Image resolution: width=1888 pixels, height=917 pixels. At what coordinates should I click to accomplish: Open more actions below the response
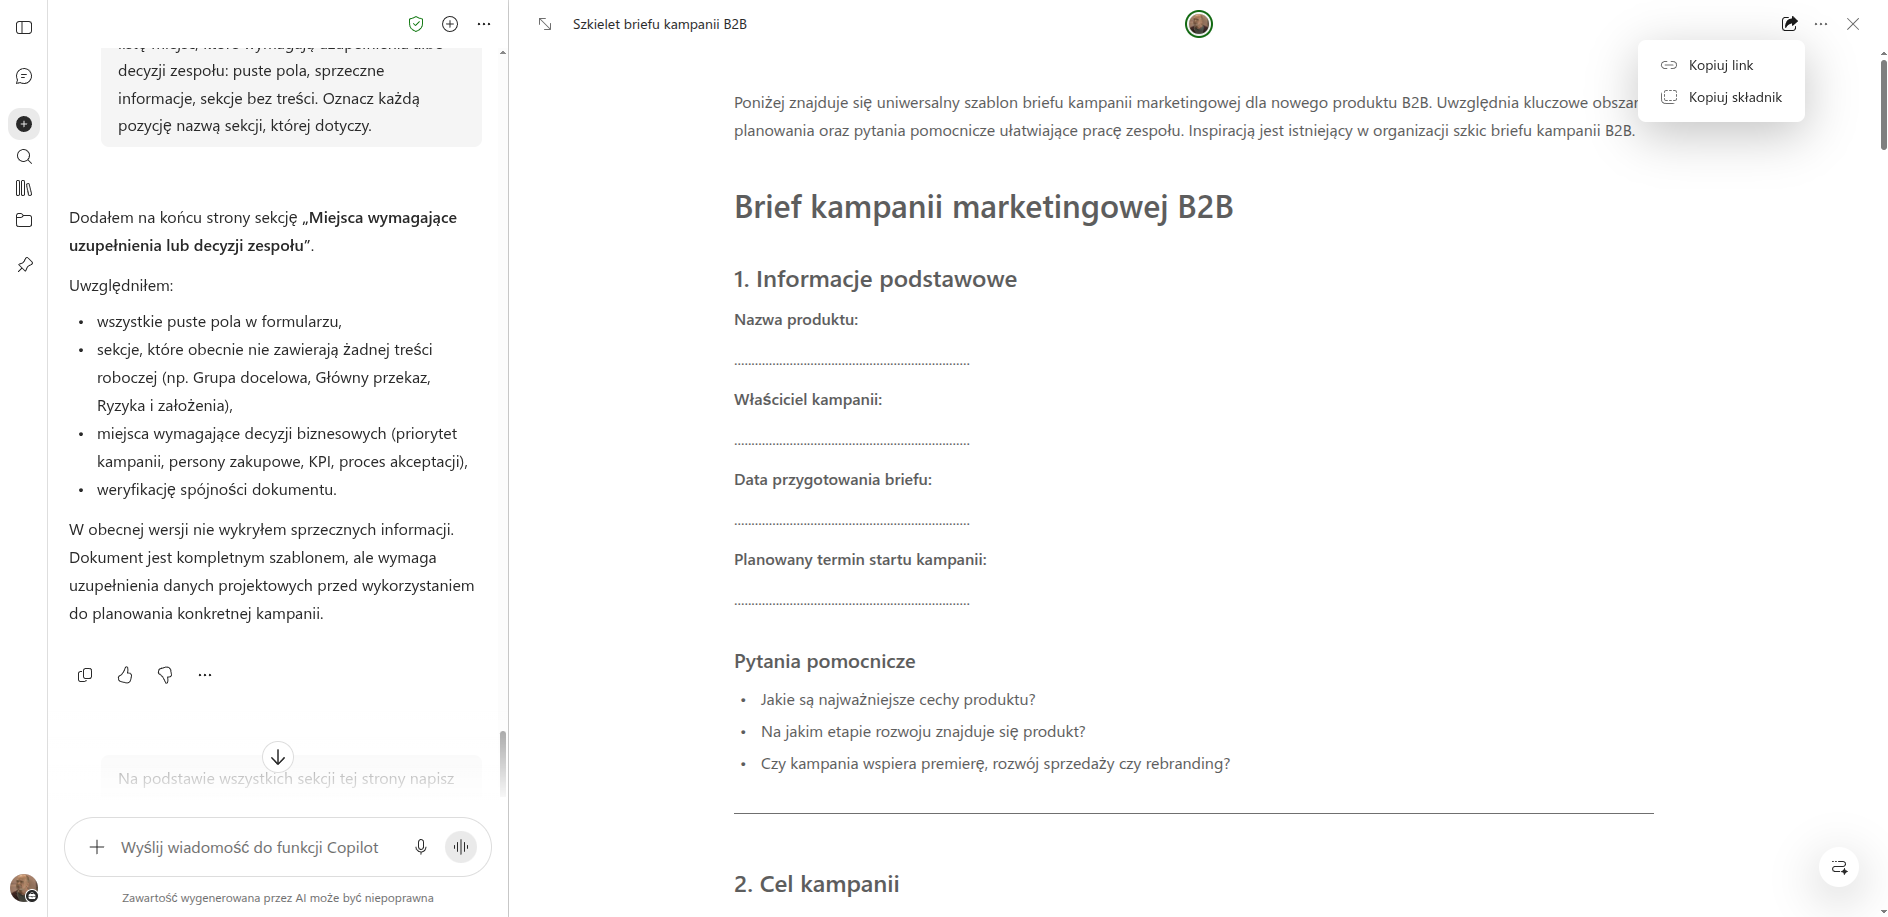(x=205, y=675)
